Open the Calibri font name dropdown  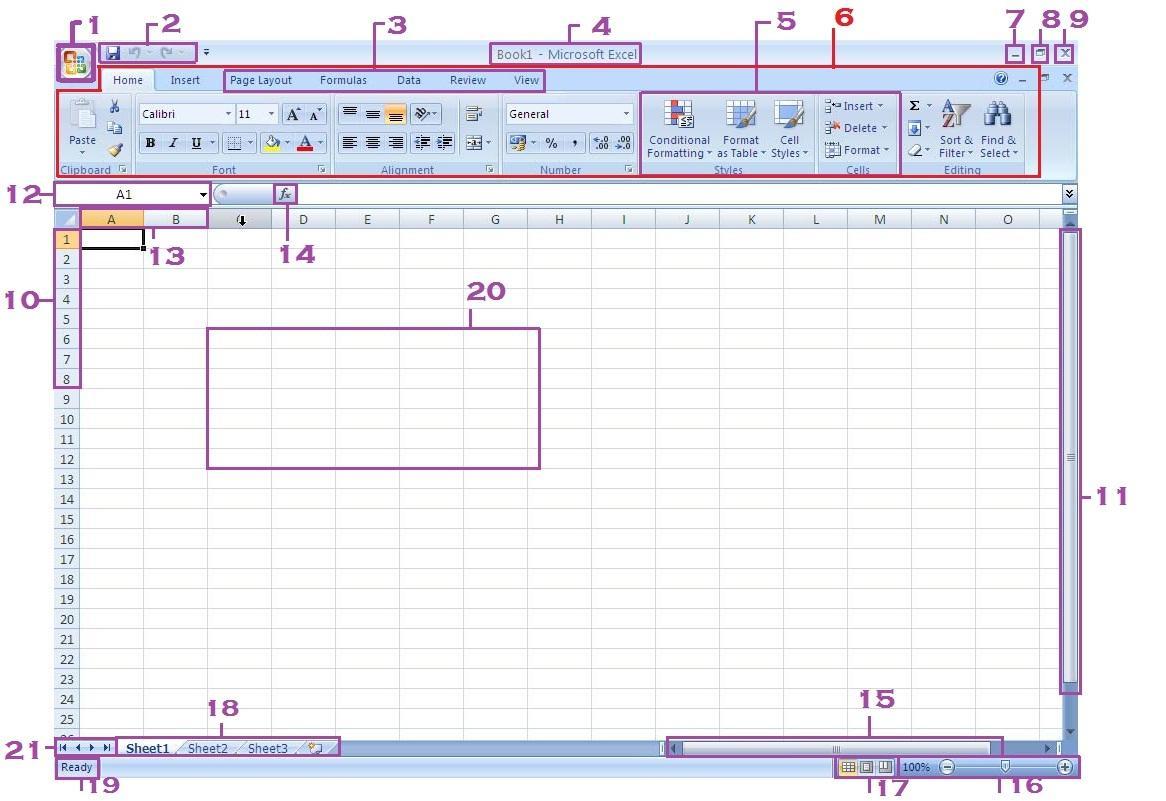(228, 114)
